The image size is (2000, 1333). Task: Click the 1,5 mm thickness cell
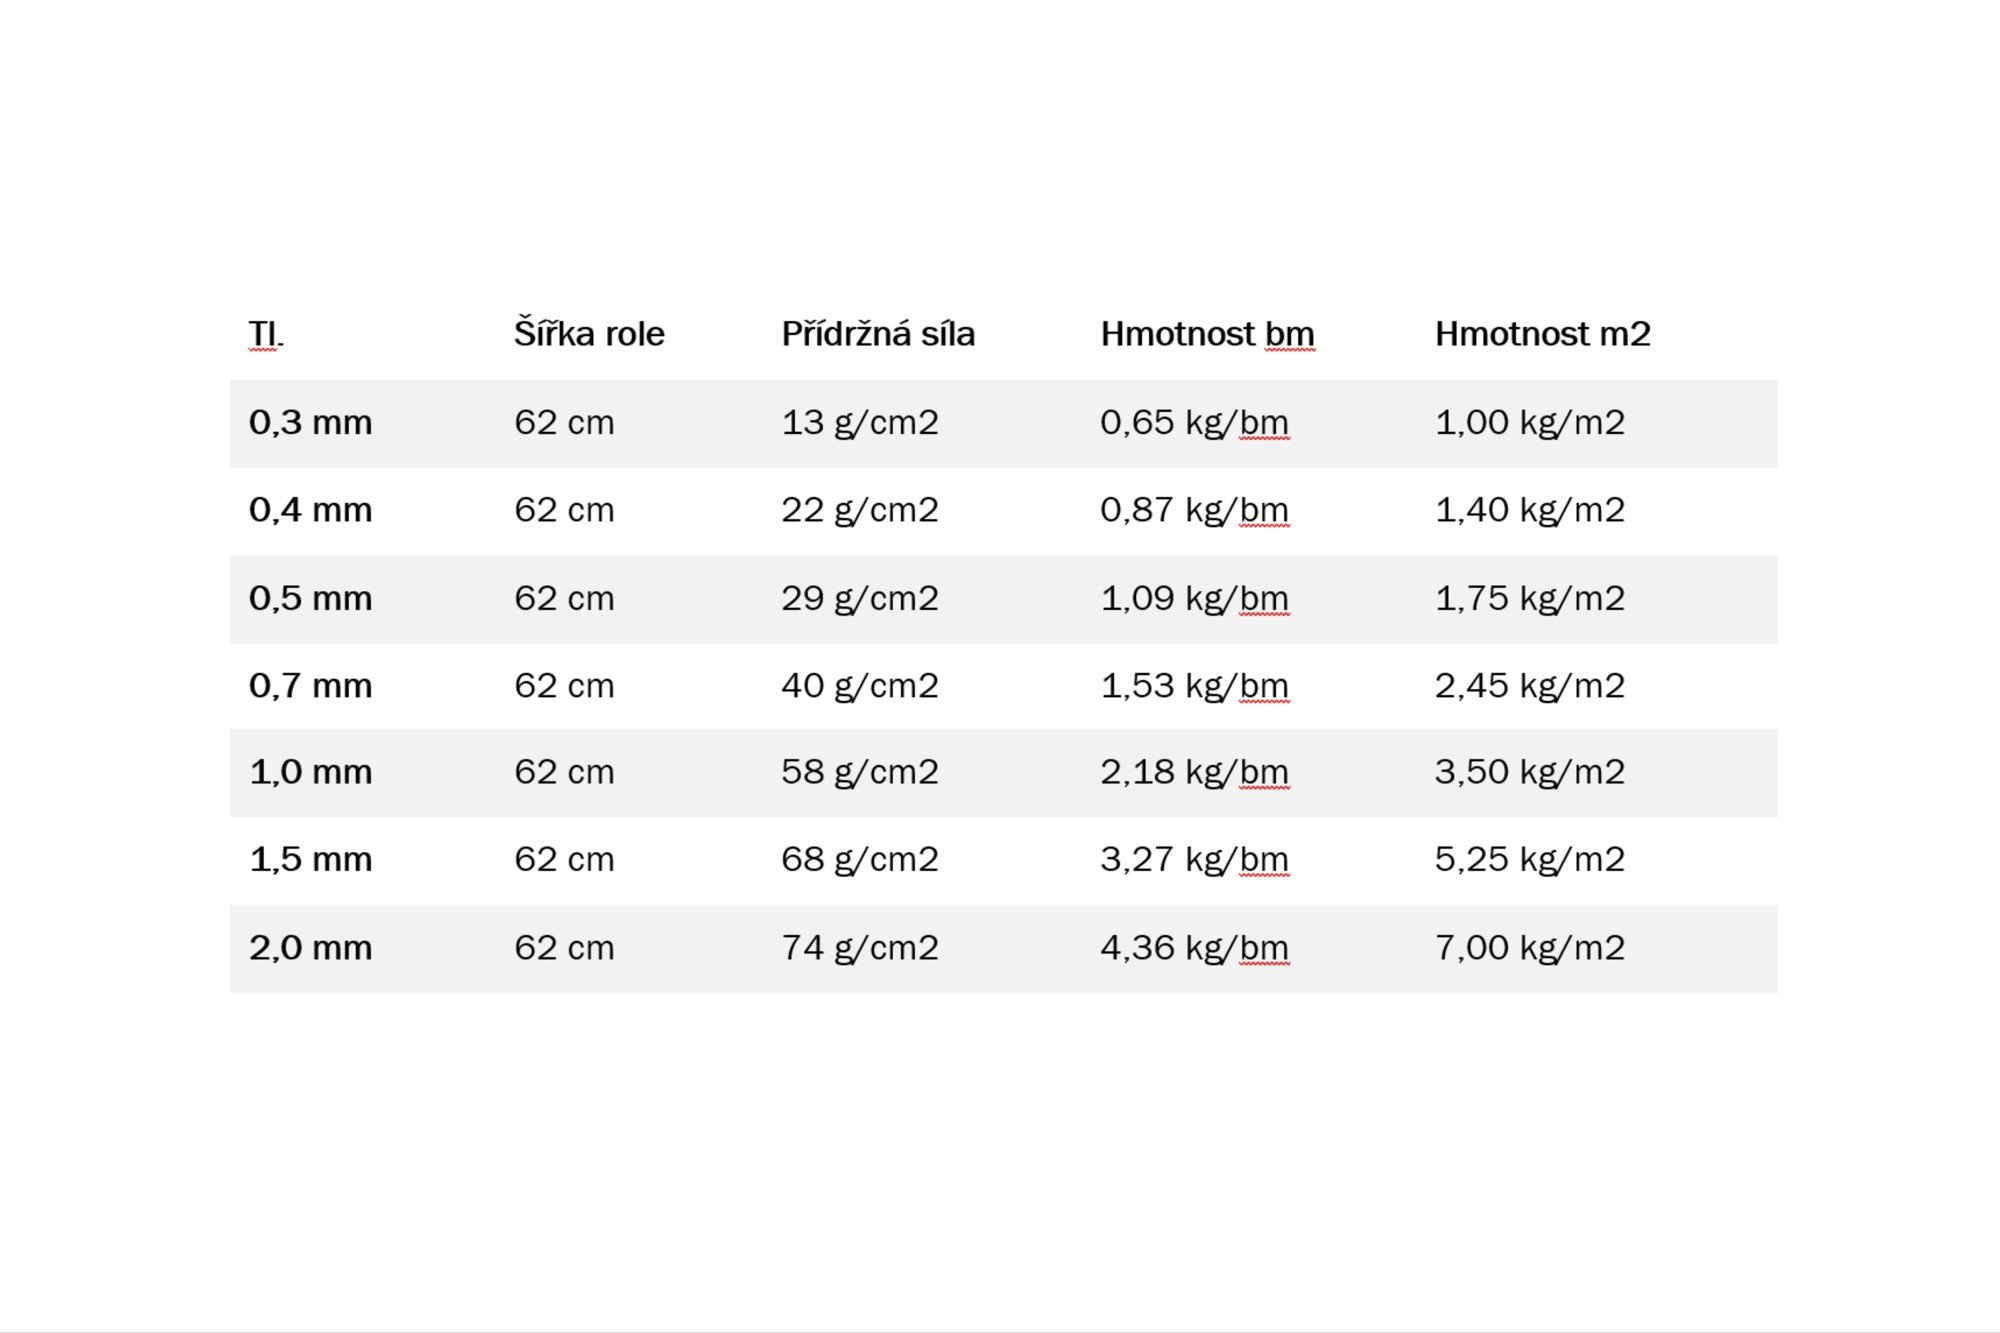tap(310, 860)
